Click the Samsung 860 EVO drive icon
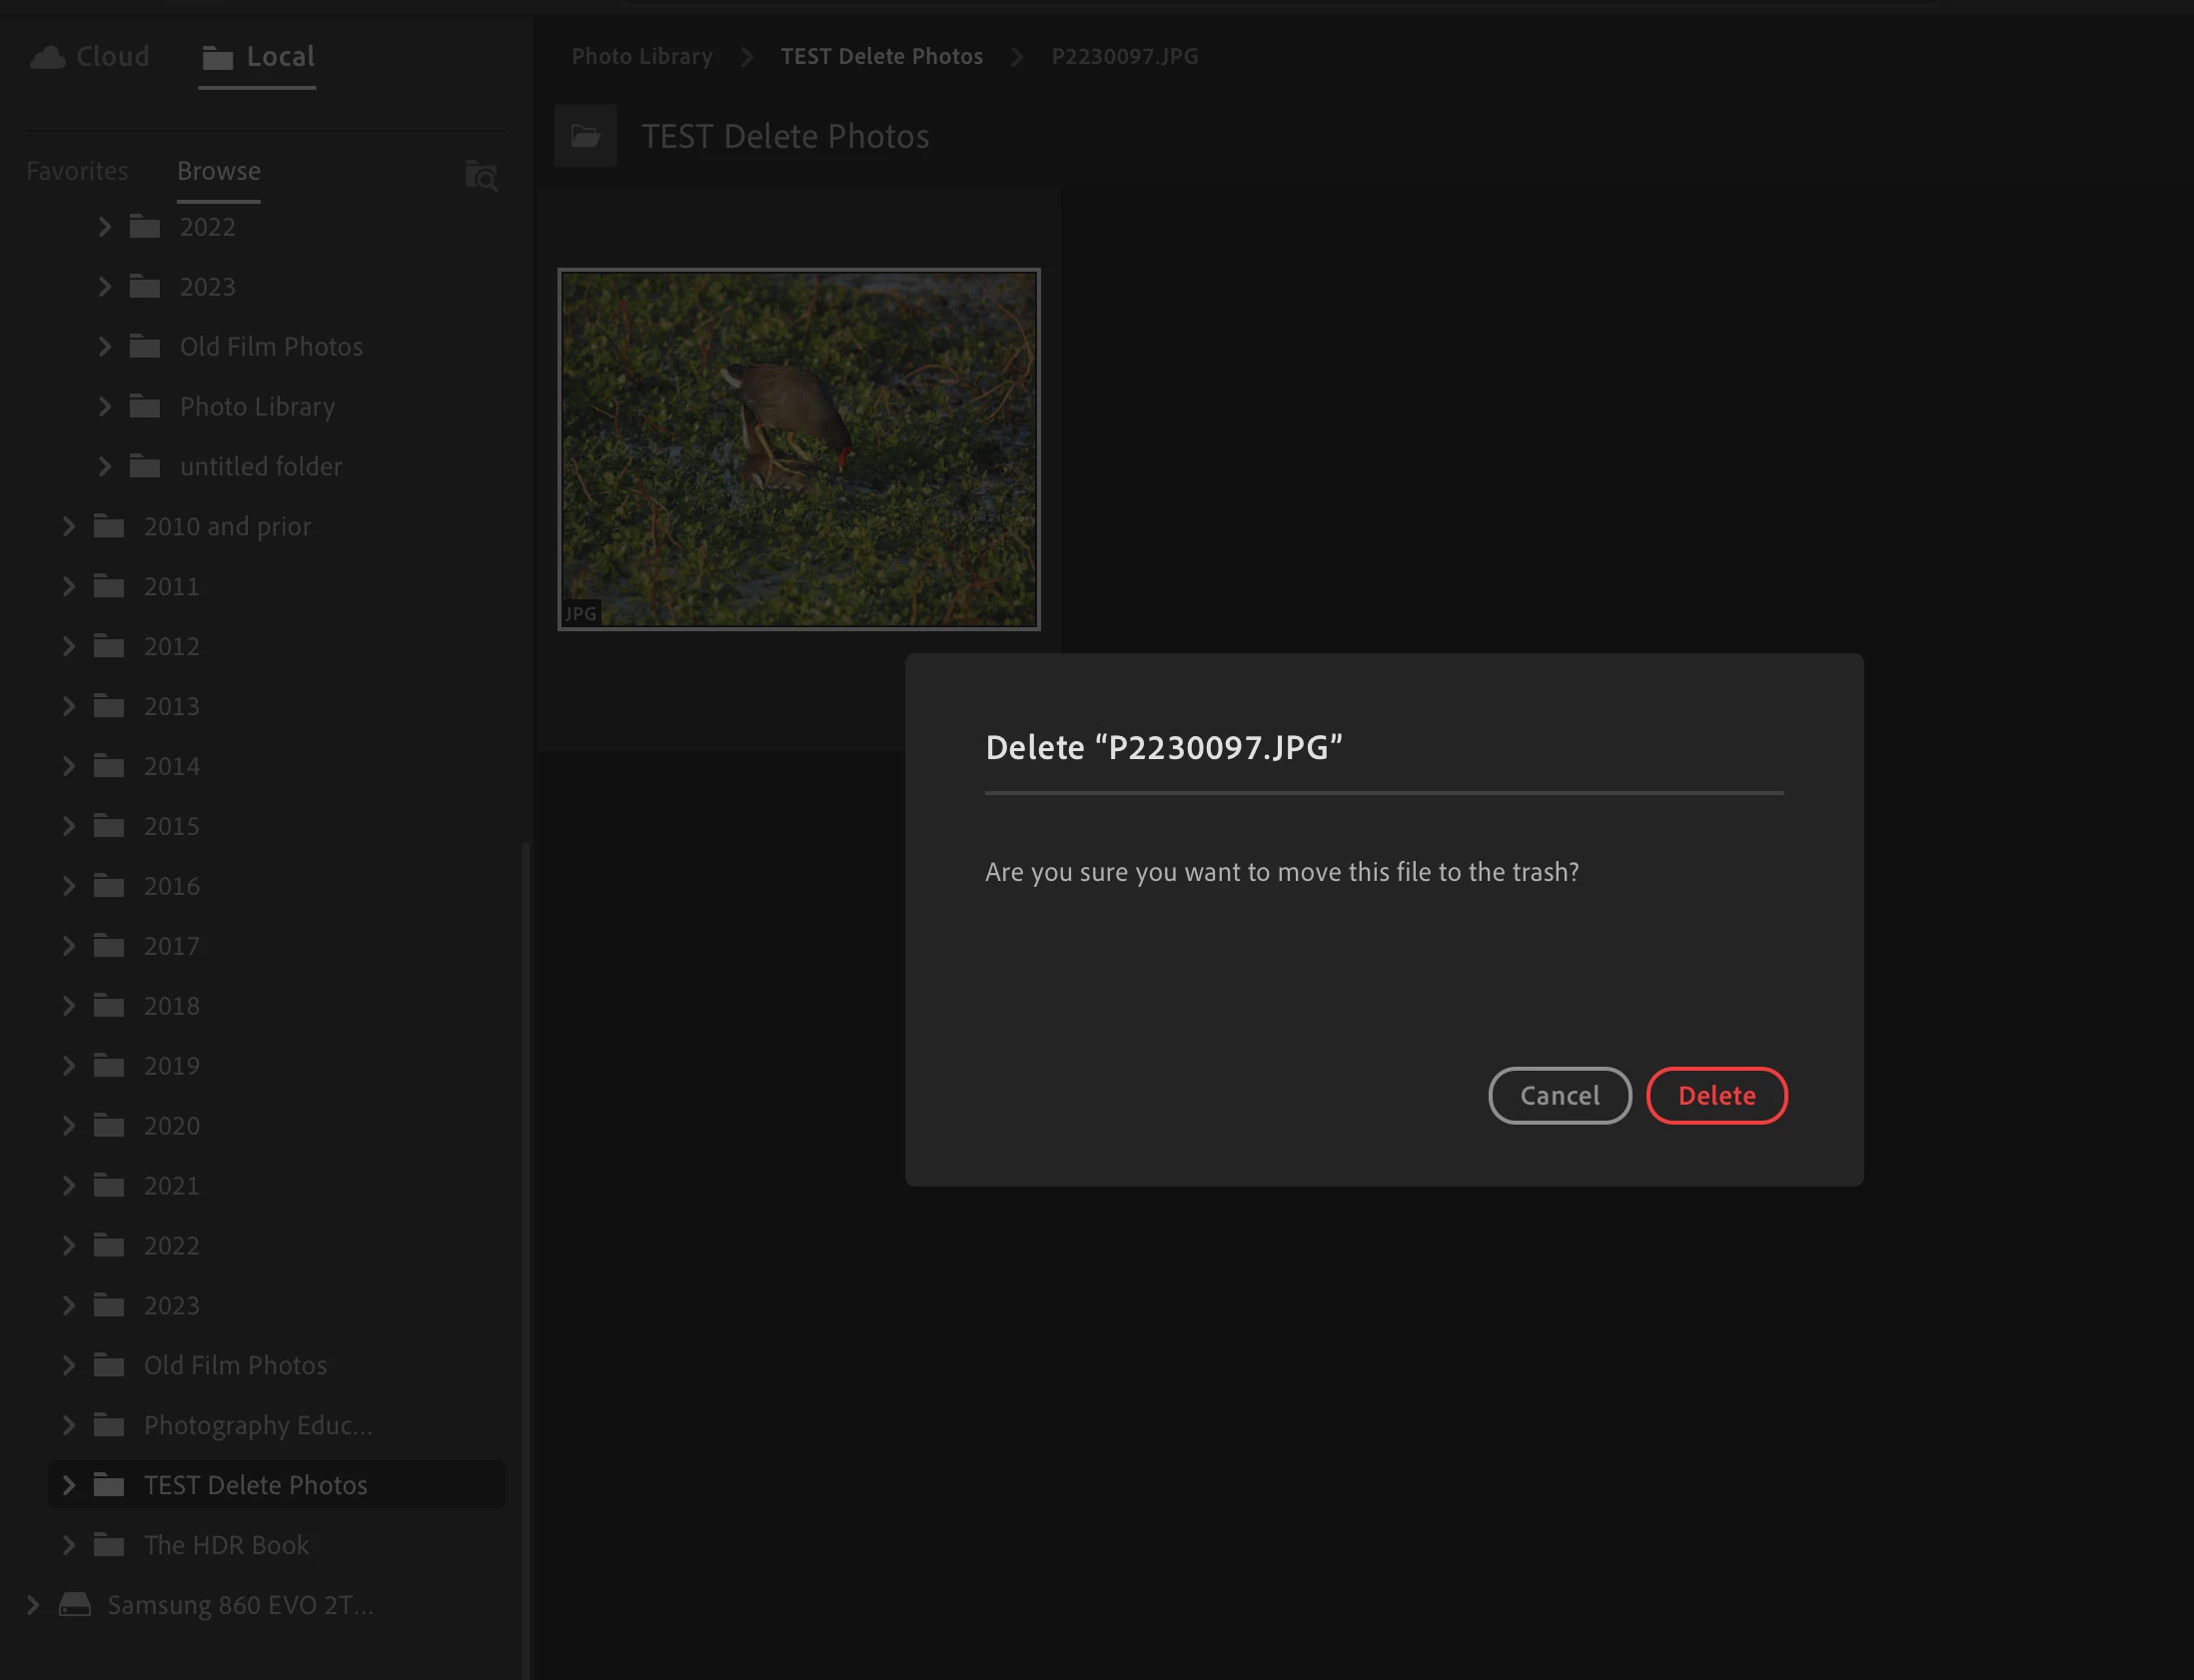The image size is (2194, 1680). pyautogui.click(x=75, y=1604)
